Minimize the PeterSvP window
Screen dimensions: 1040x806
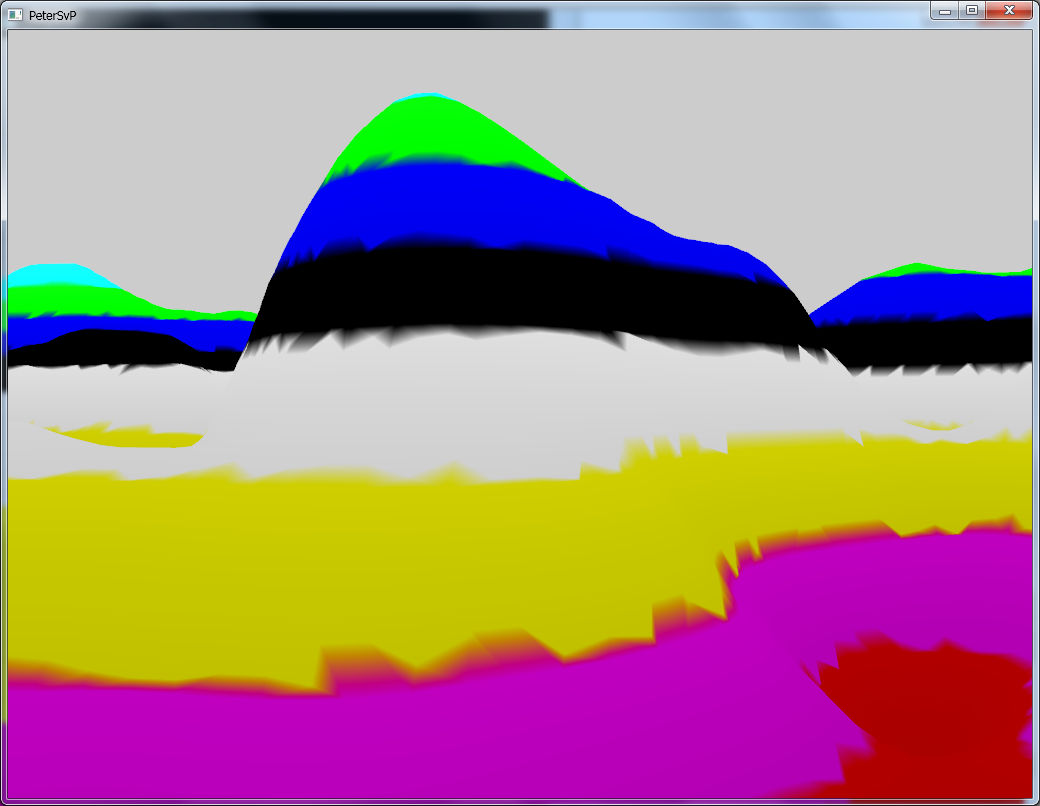point(945,10)
